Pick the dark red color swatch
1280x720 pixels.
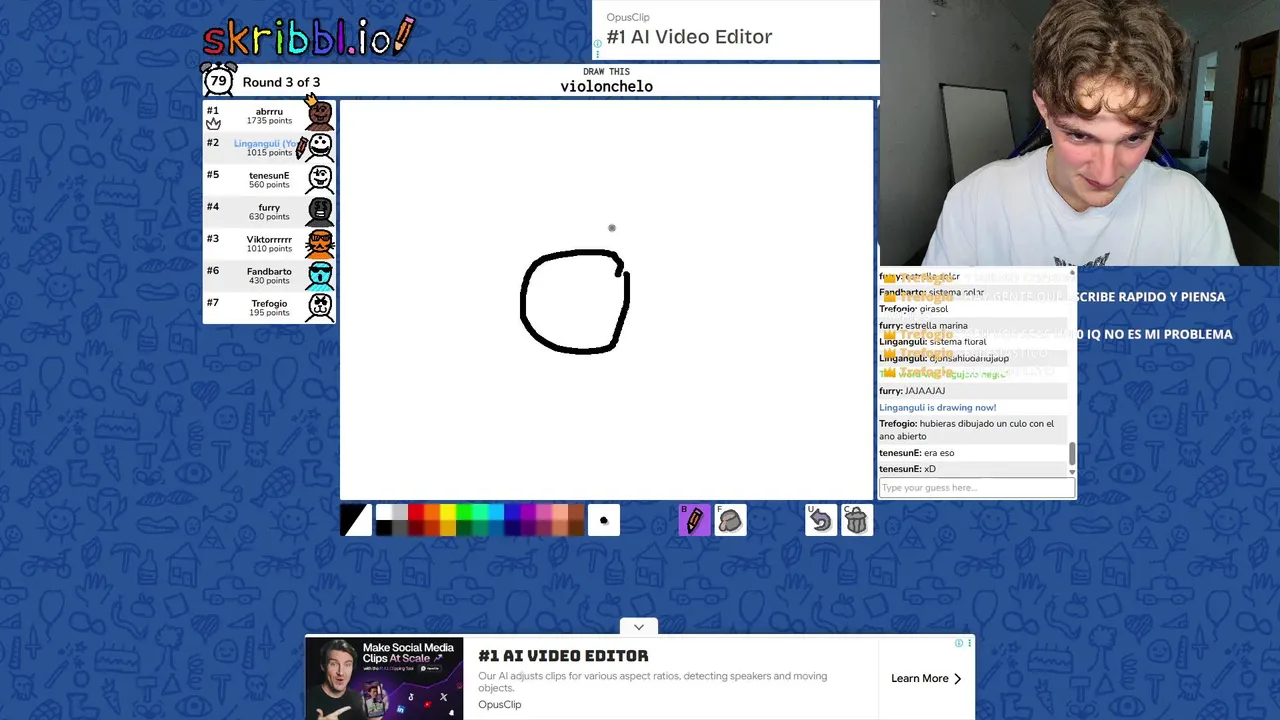[x=416, y=528]
